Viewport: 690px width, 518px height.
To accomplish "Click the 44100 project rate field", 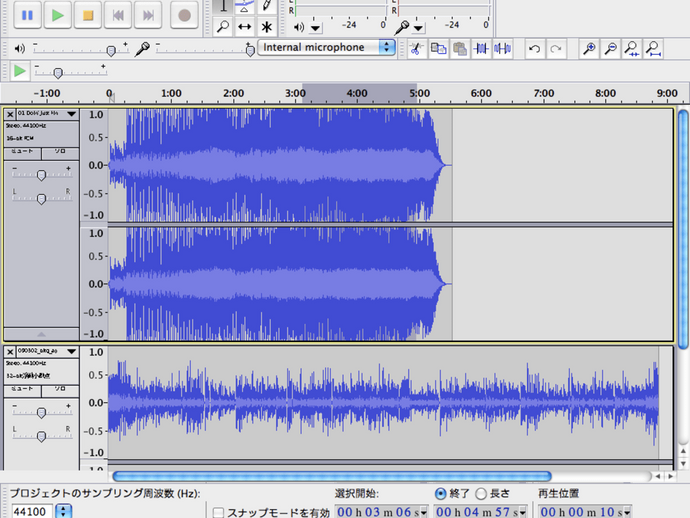I will pyautogui.click(x=32, y=511).
